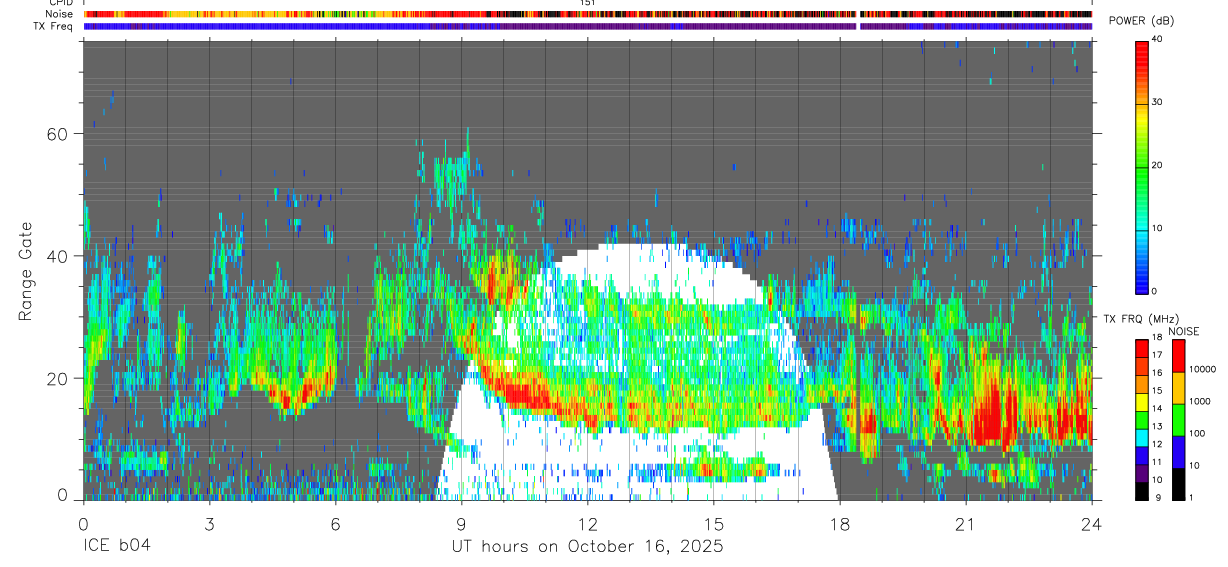Click the 'TX Freq' row label at top left
Image resolution: width=1228 pixels, height=567 pixels.
pos(53,26)
